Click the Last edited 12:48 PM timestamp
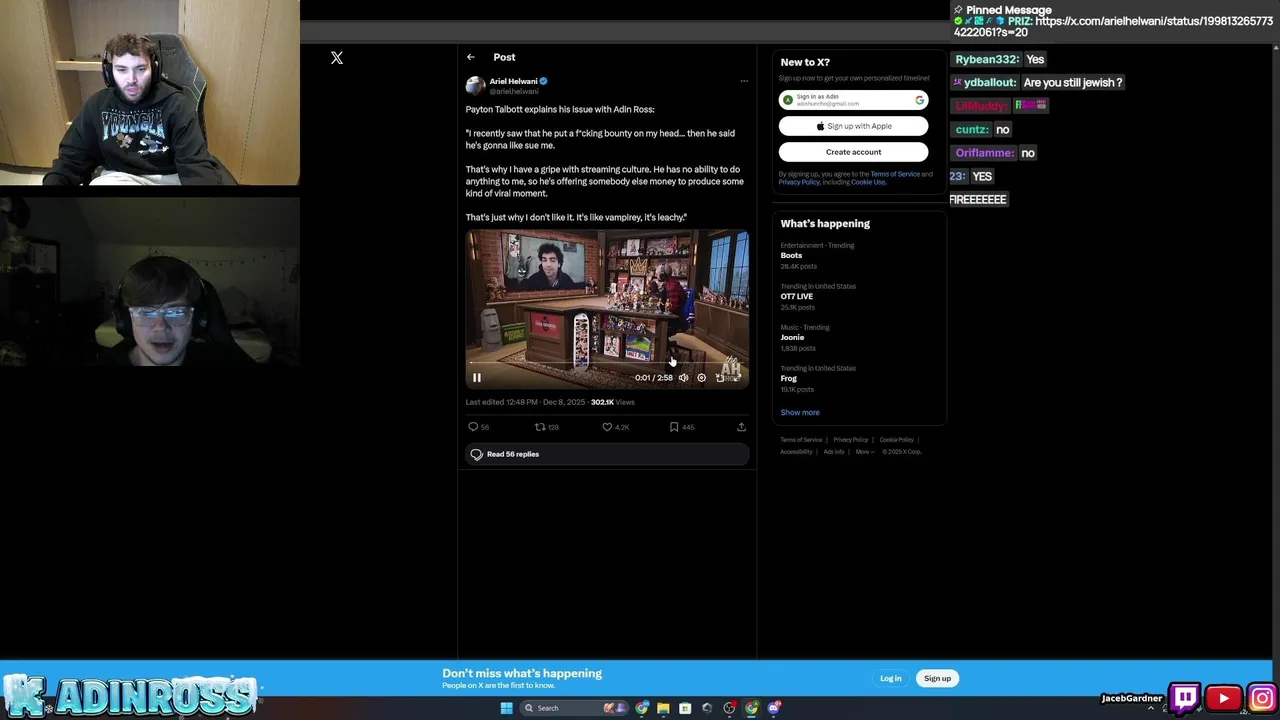 click(x=525, y=402)
